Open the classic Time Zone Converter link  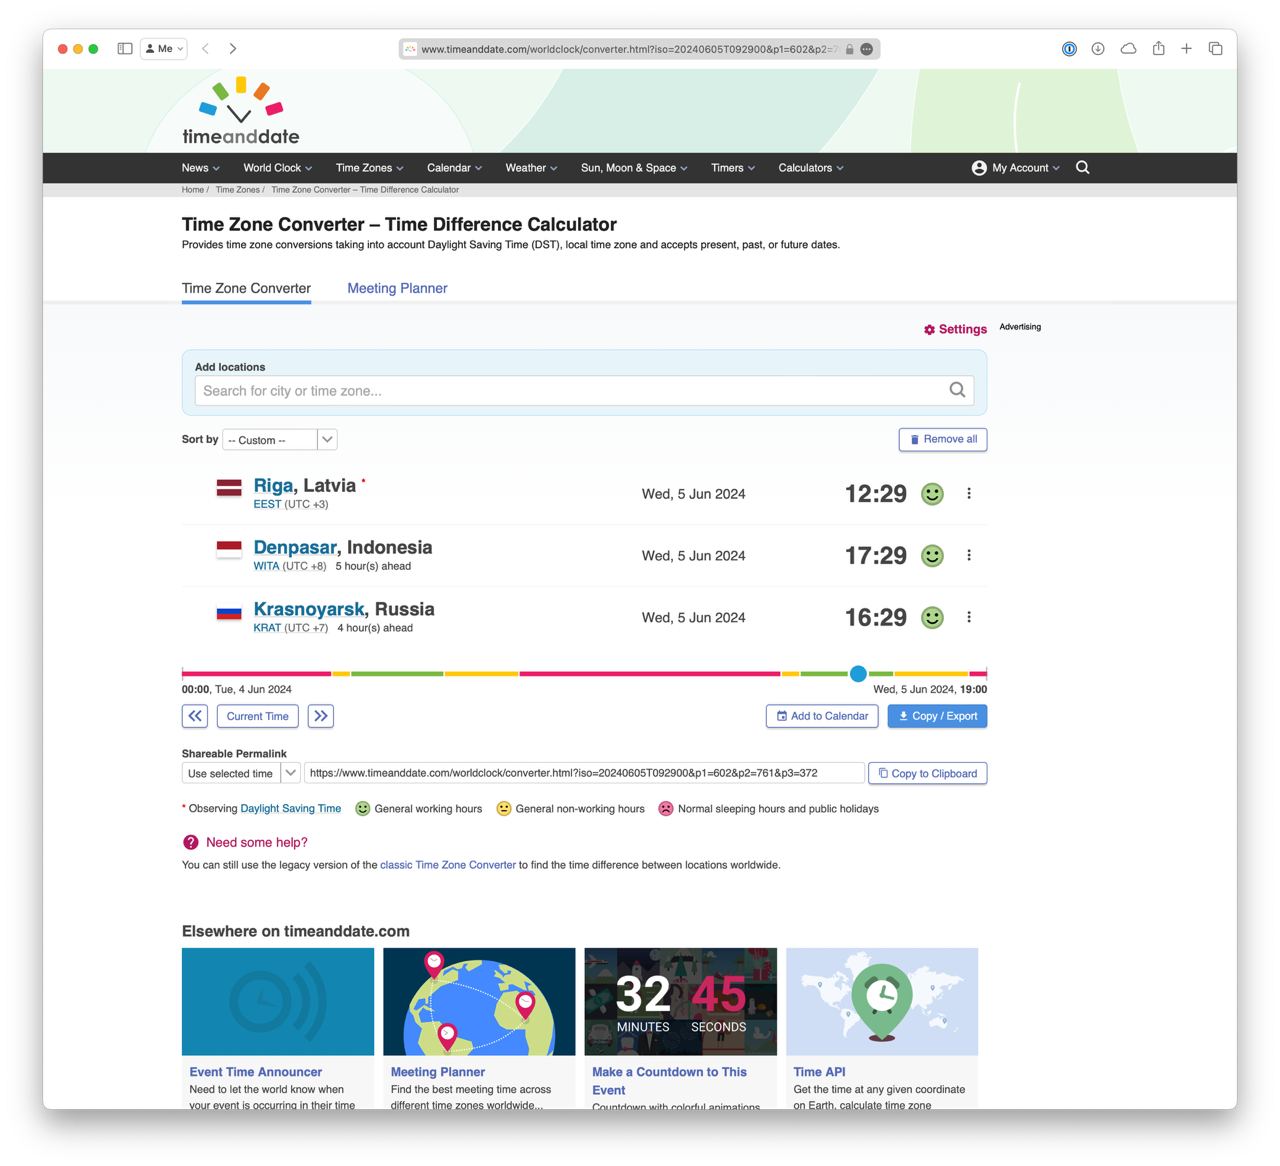tap(448, 865)
